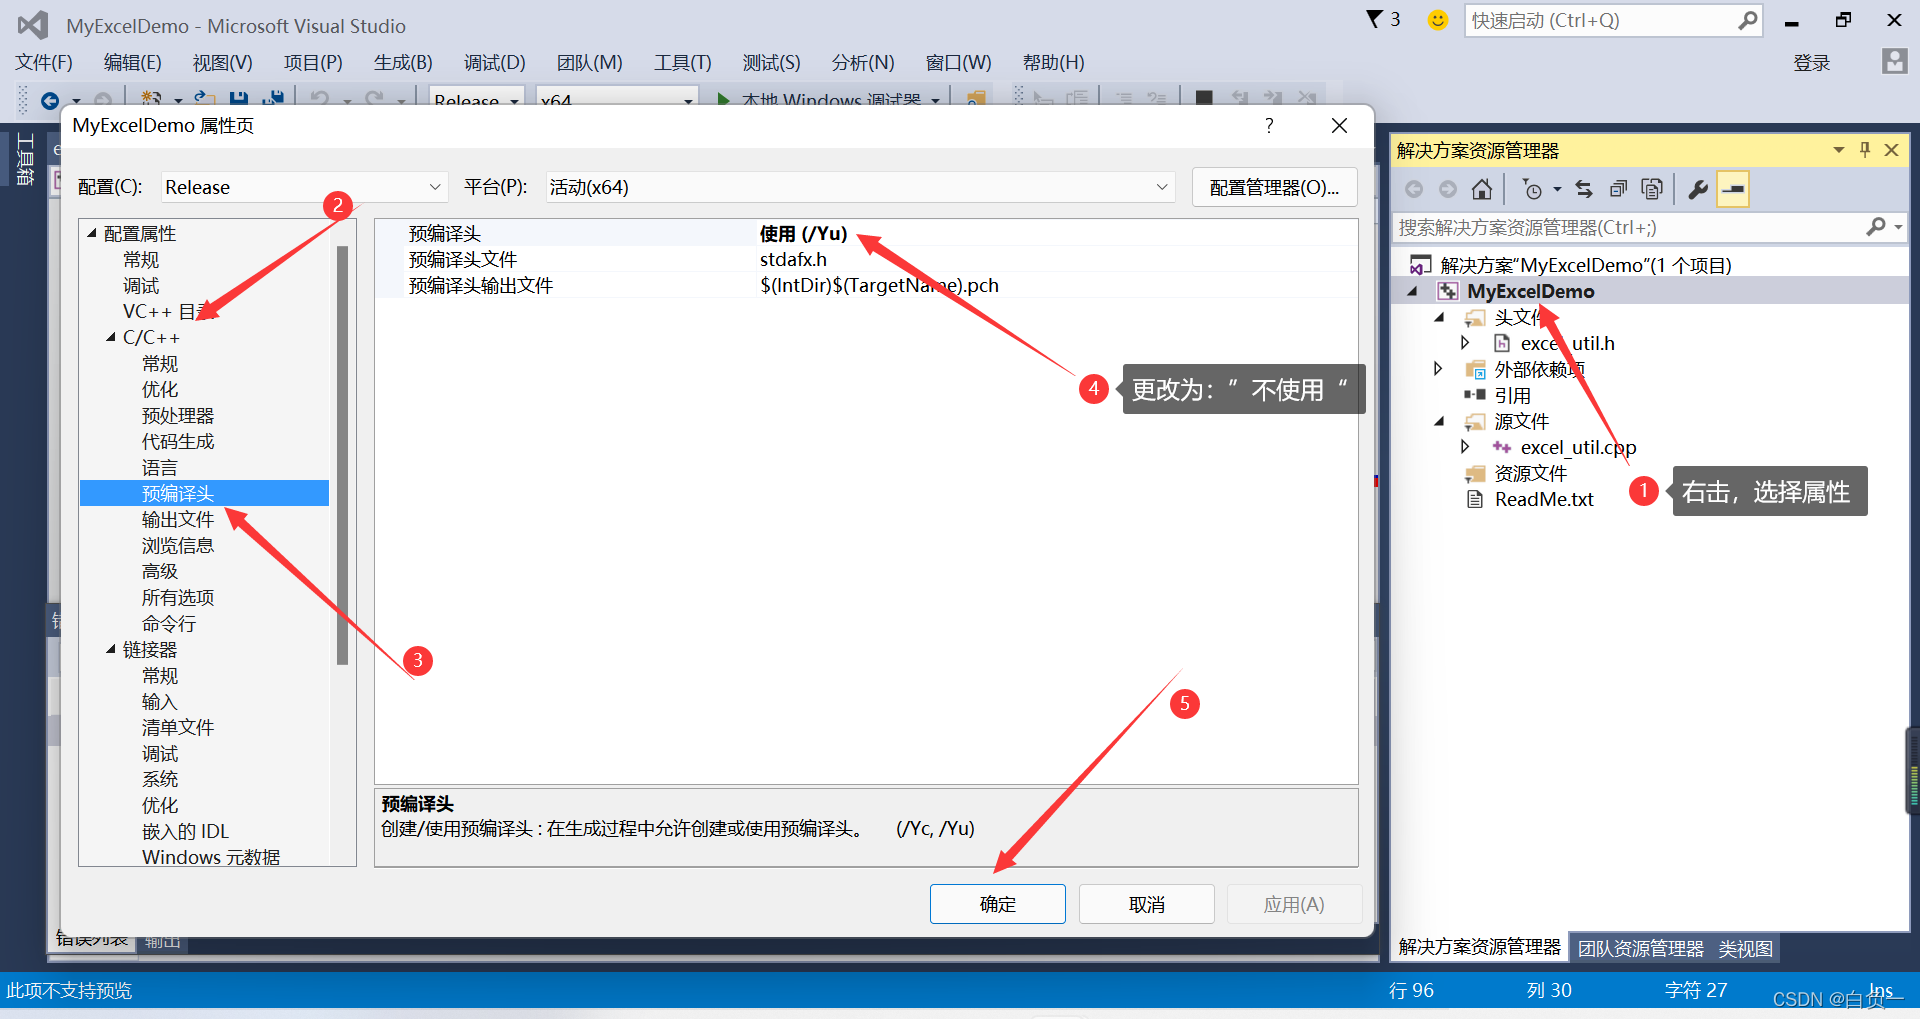Click the pending changes filter clock icon

(x=1532, y=189)
